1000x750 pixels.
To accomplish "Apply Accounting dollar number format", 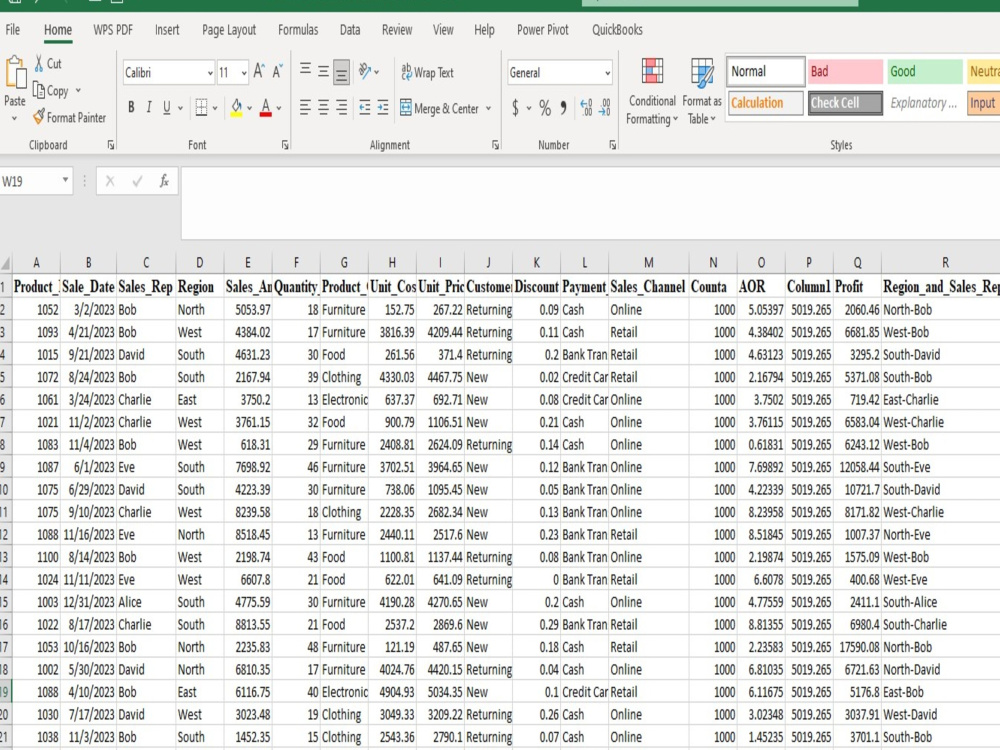I will click(515, 107).
